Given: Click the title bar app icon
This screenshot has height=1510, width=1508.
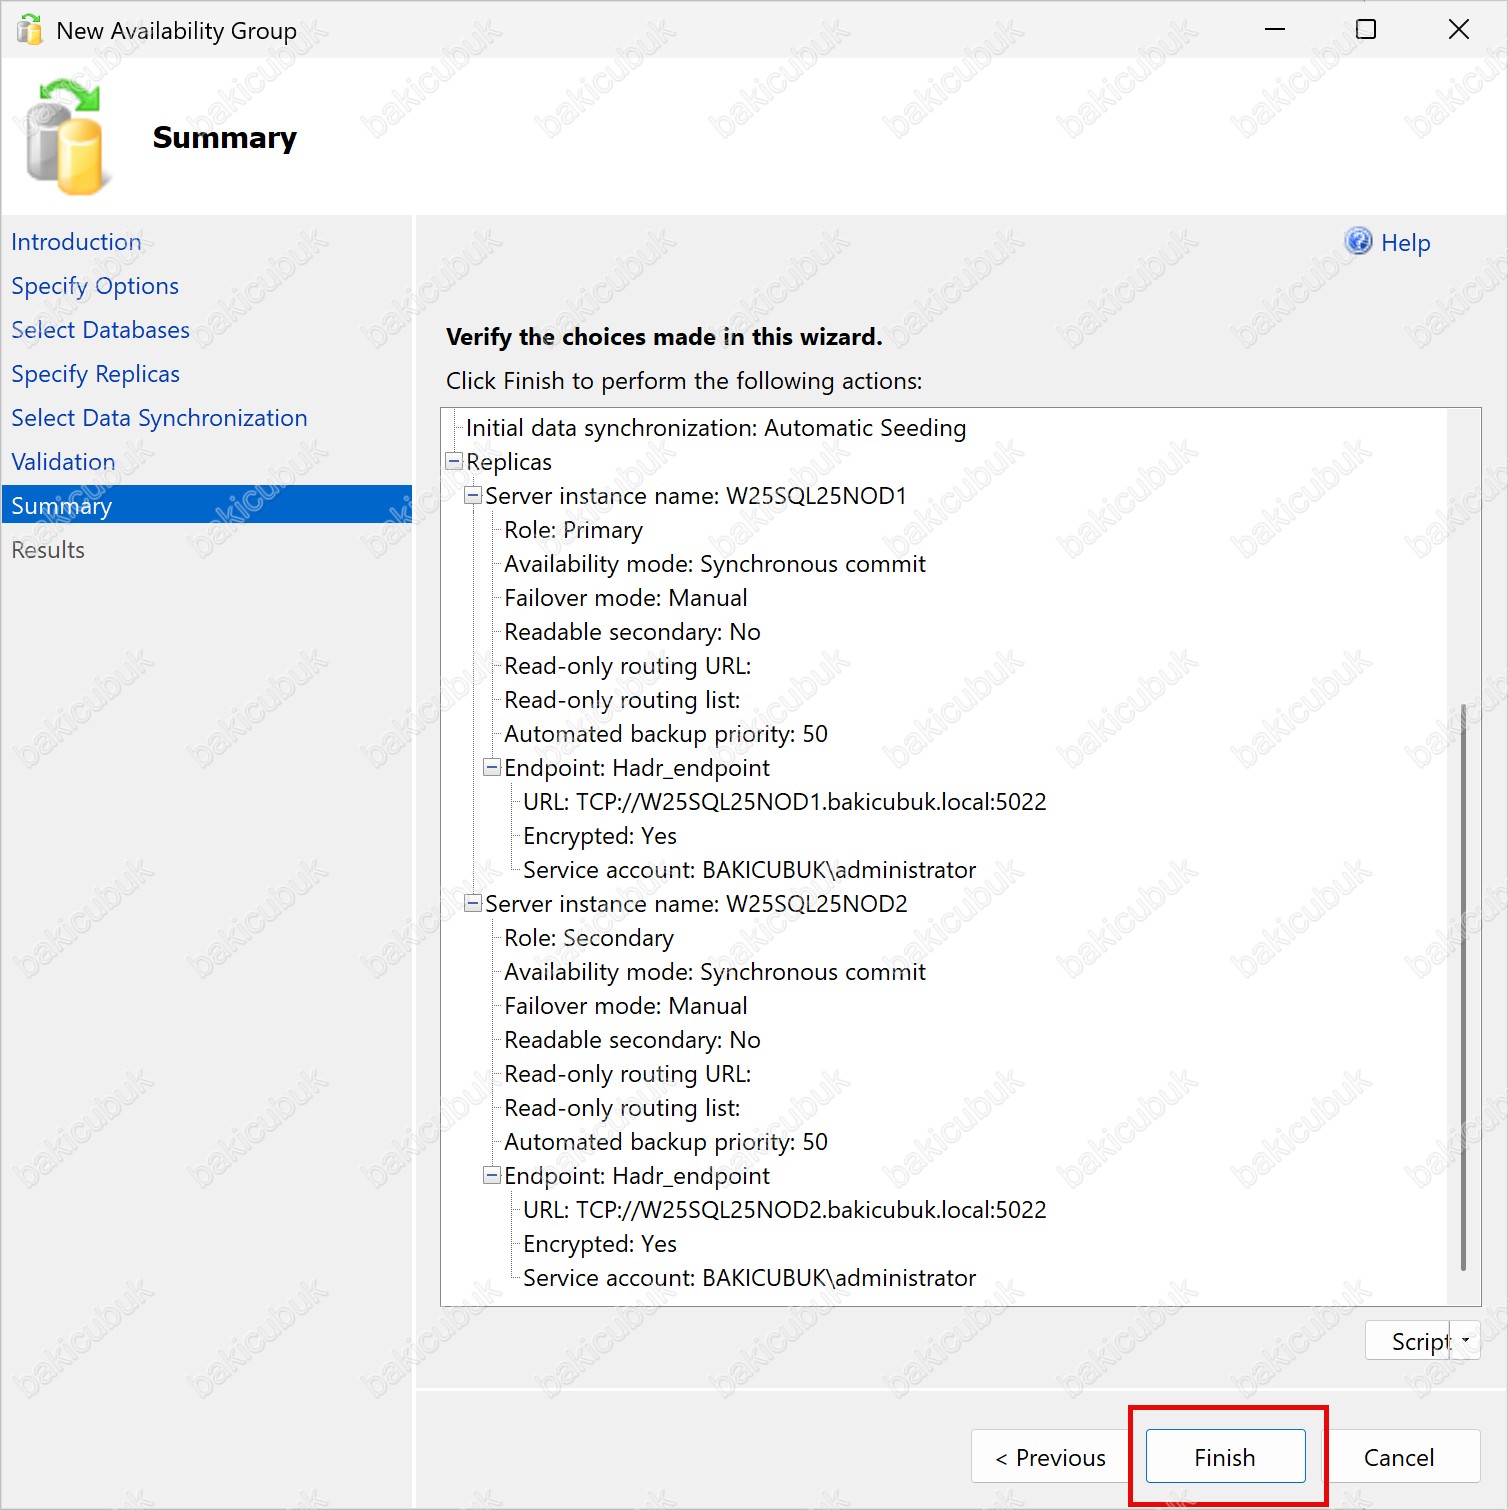Looking at the screenshot, I should (30, 30).
